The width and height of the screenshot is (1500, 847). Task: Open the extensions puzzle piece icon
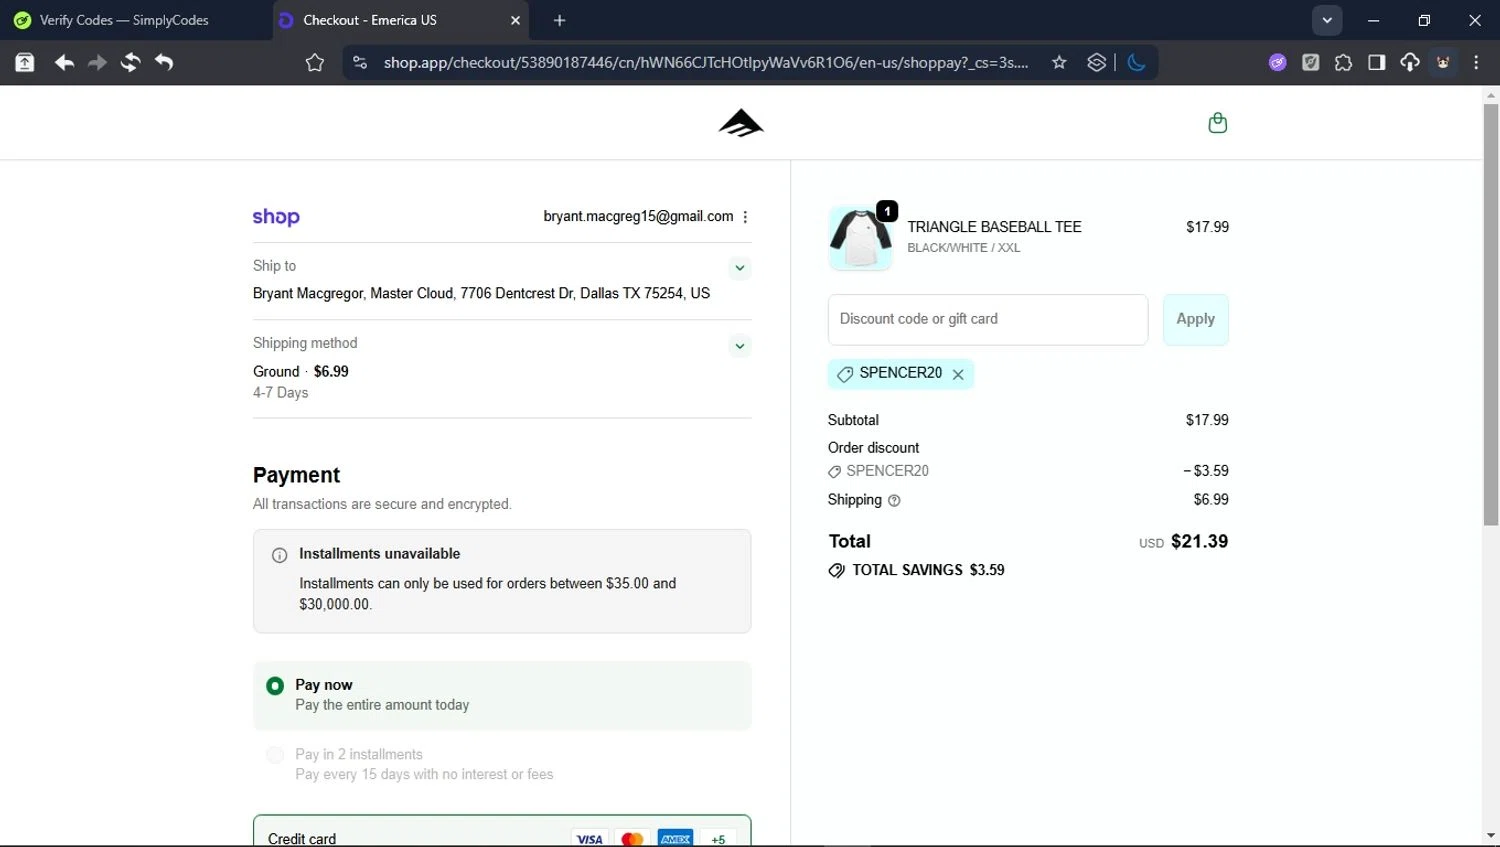click(x=1343, y=62)
